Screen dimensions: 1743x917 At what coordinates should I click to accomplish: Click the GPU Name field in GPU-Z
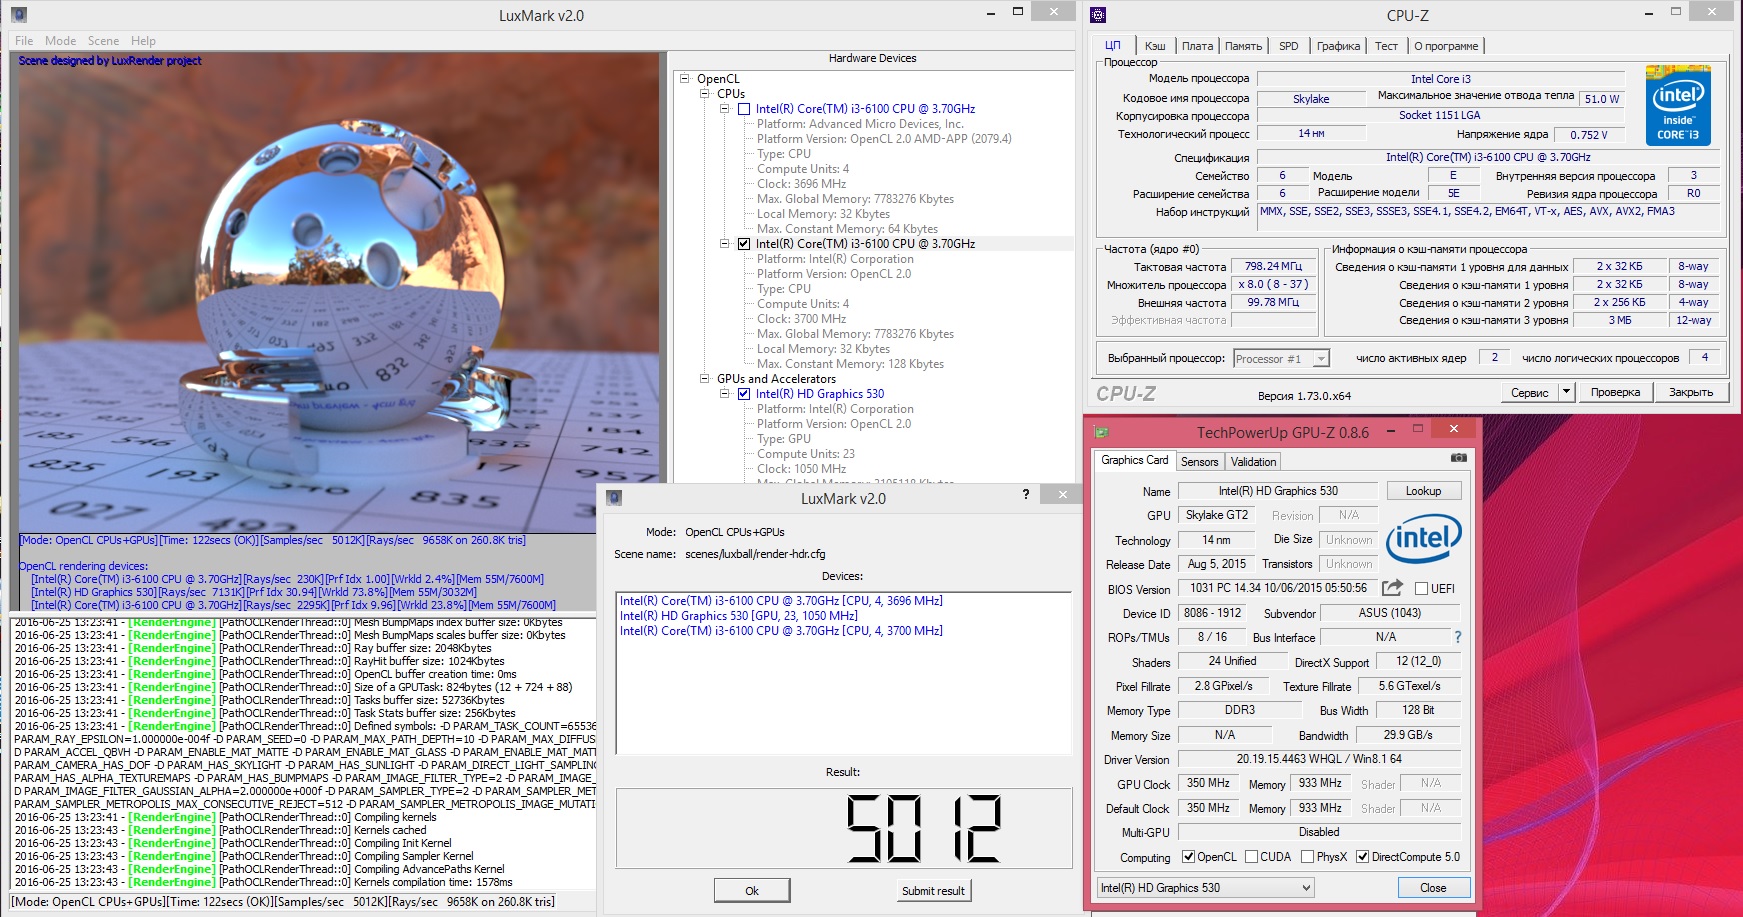1278,491
